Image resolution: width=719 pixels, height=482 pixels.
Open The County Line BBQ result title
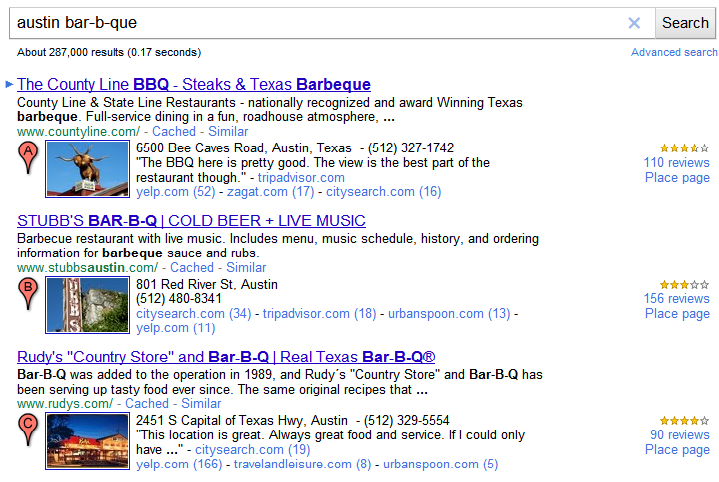click(x=194, y=84)
